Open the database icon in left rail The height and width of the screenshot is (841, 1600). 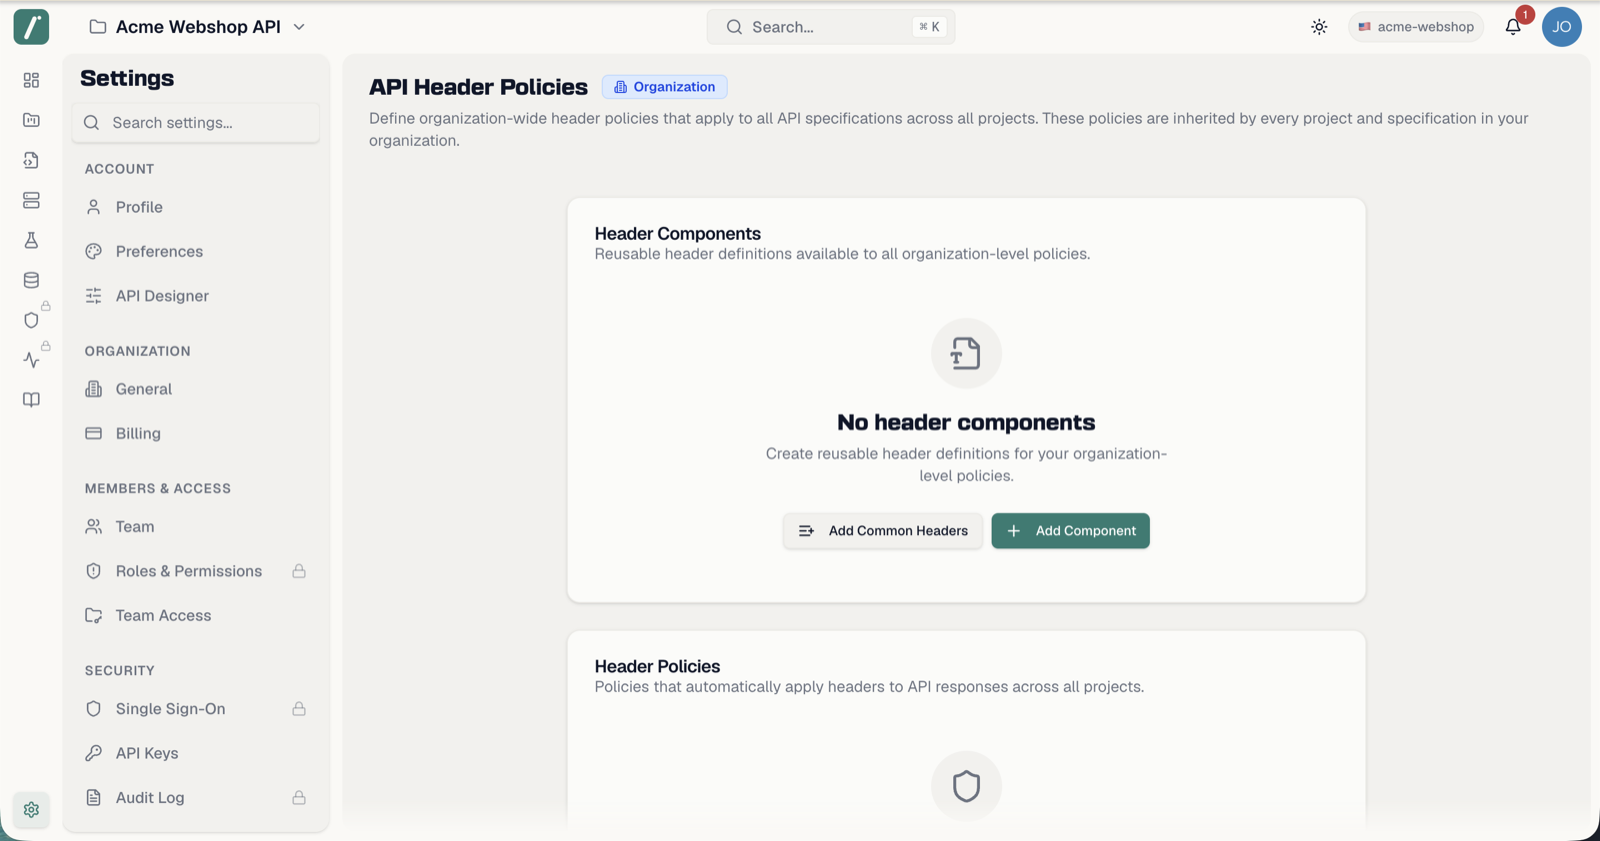click(x=31, y=280)
